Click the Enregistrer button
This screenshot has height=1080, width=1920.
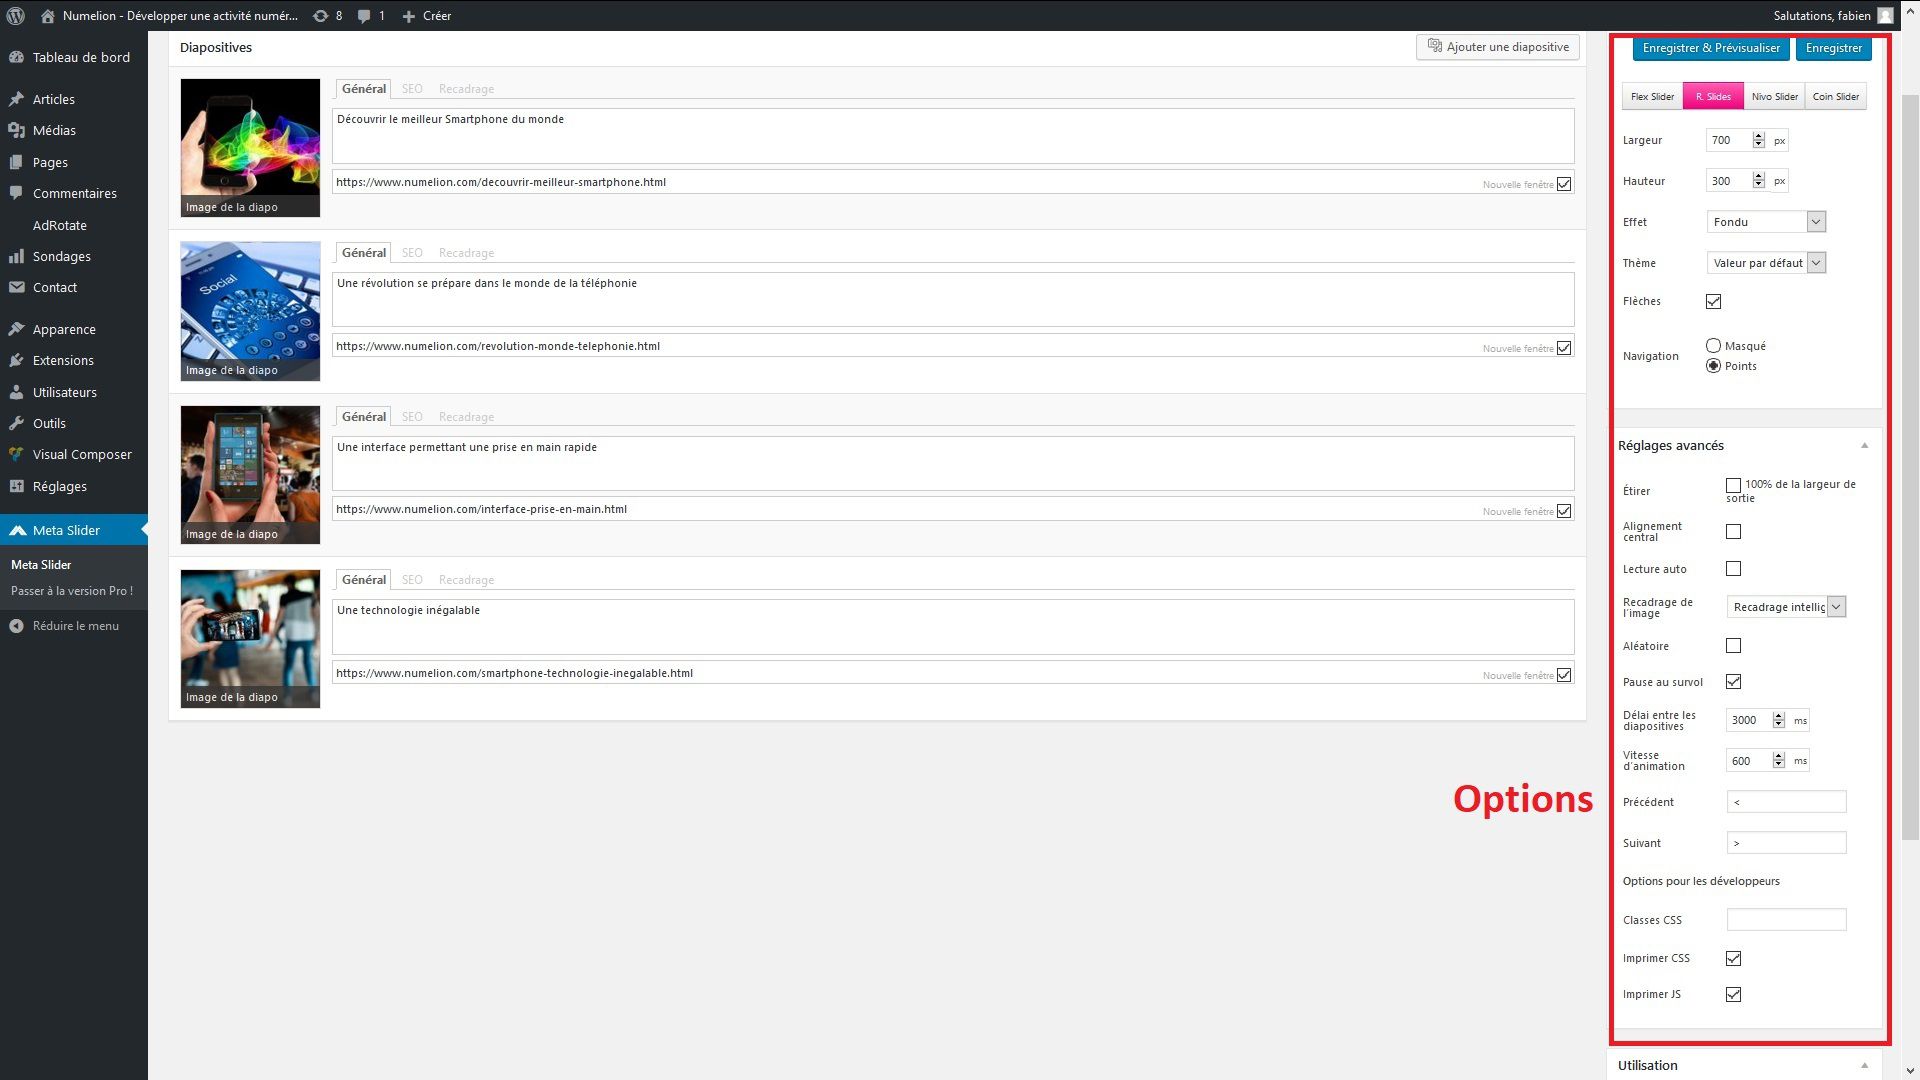(1833, 48)
